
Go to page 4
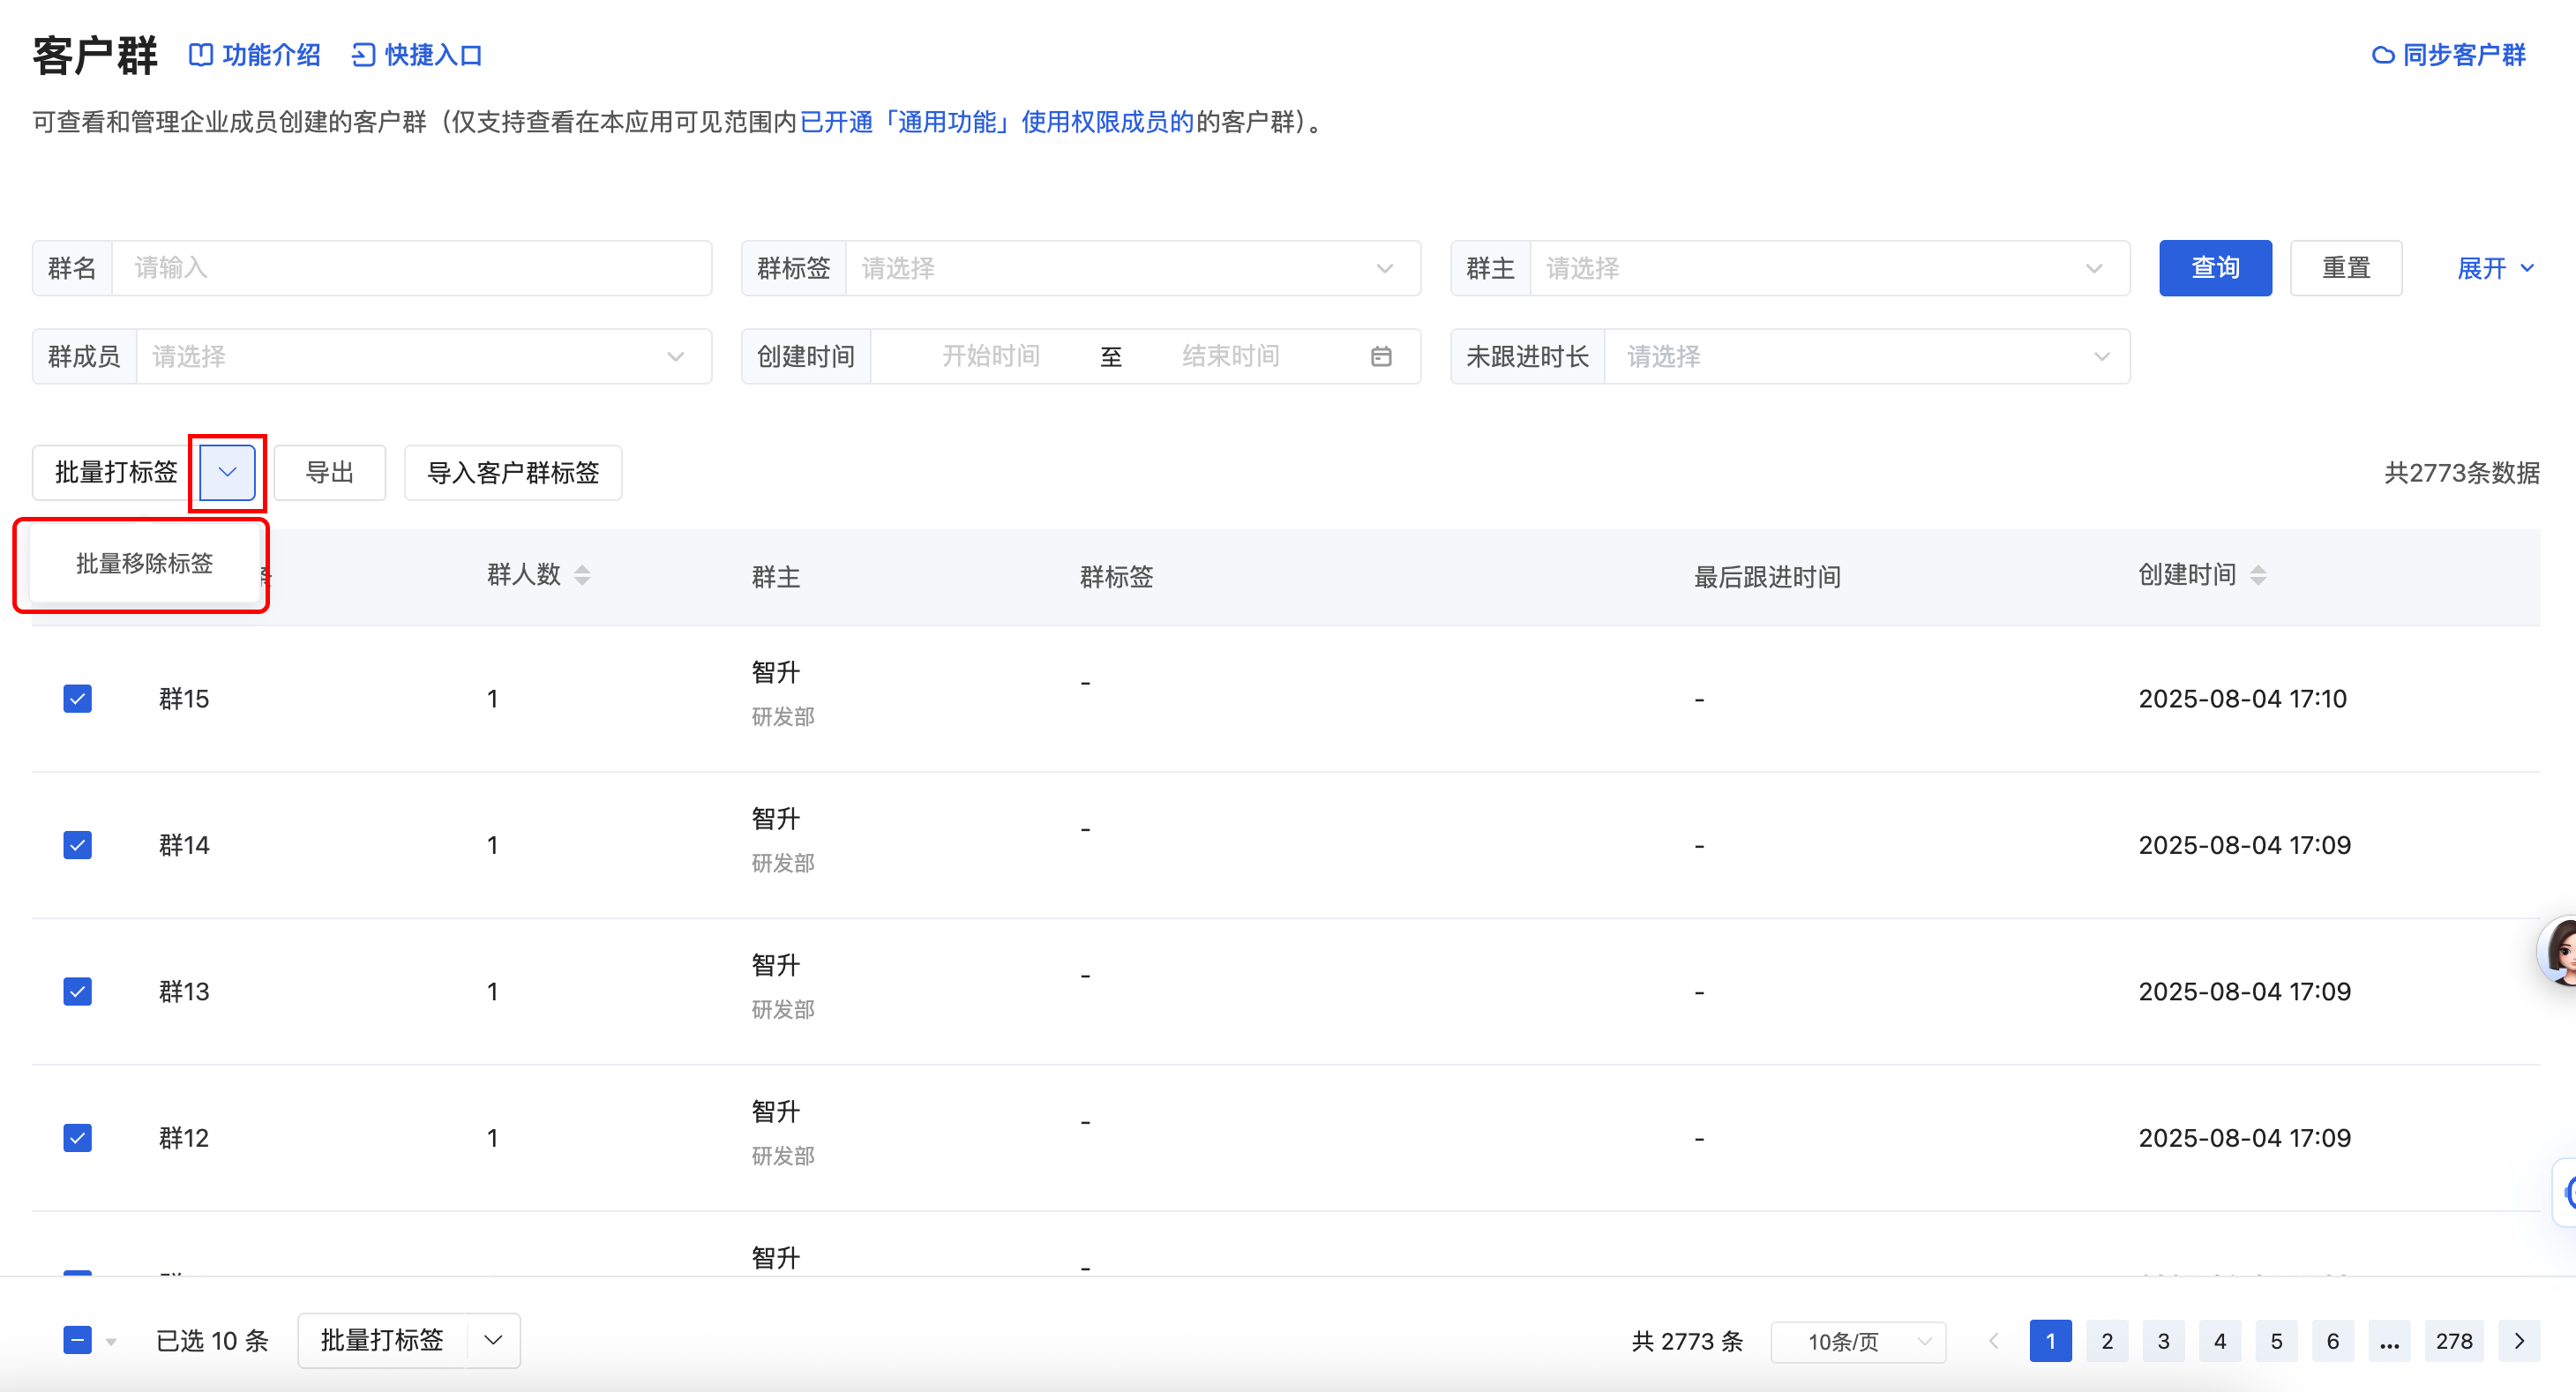click(2220, 1341)
